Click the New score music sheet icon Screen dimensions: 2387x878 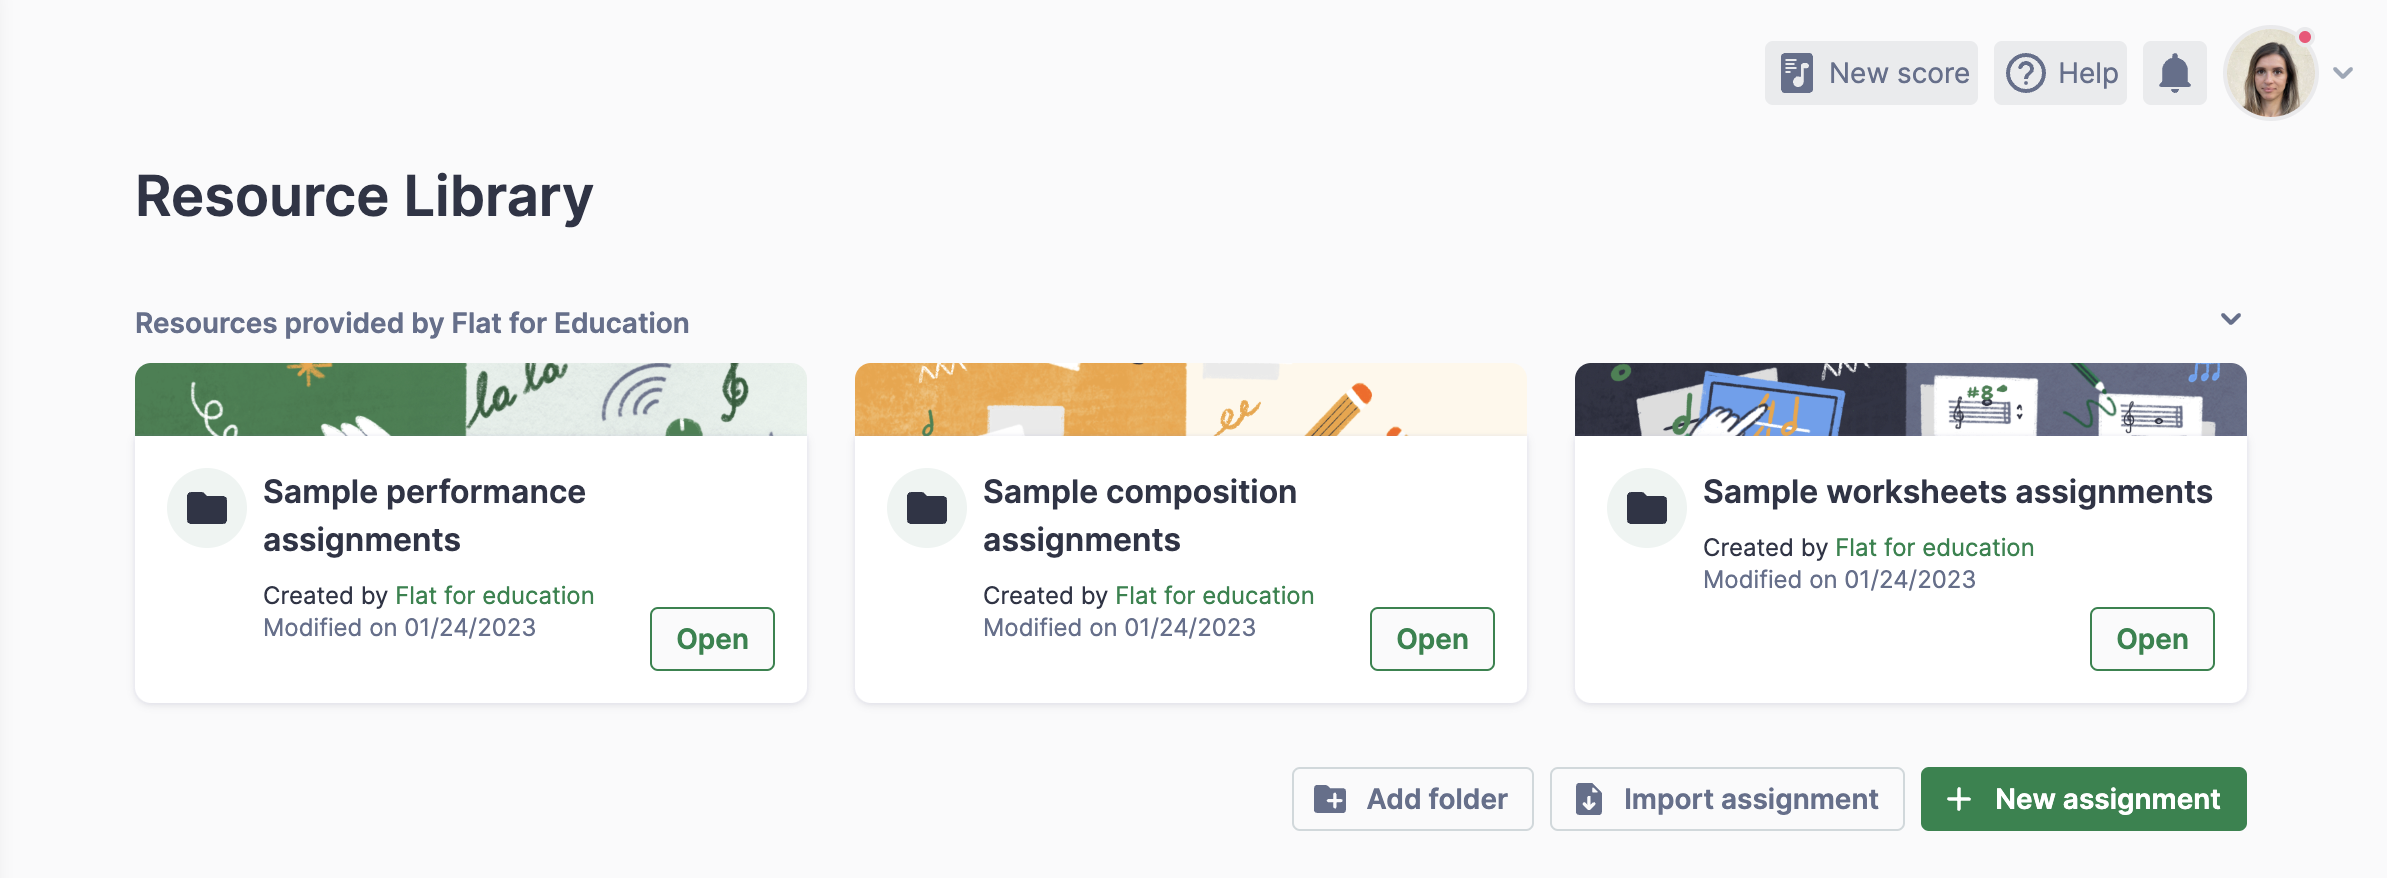click(1796, 73)
